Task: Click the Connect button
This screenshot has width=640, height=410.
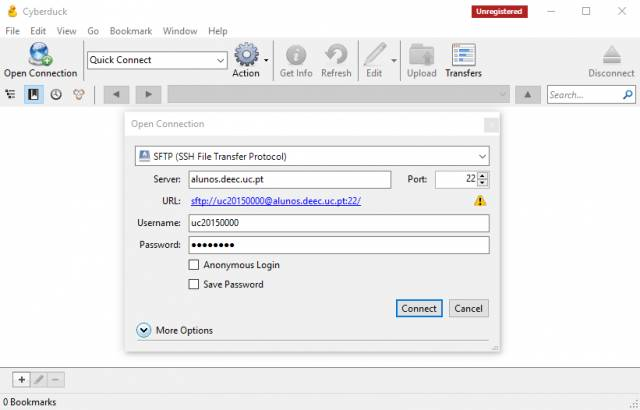Action: tap(419, 308)
